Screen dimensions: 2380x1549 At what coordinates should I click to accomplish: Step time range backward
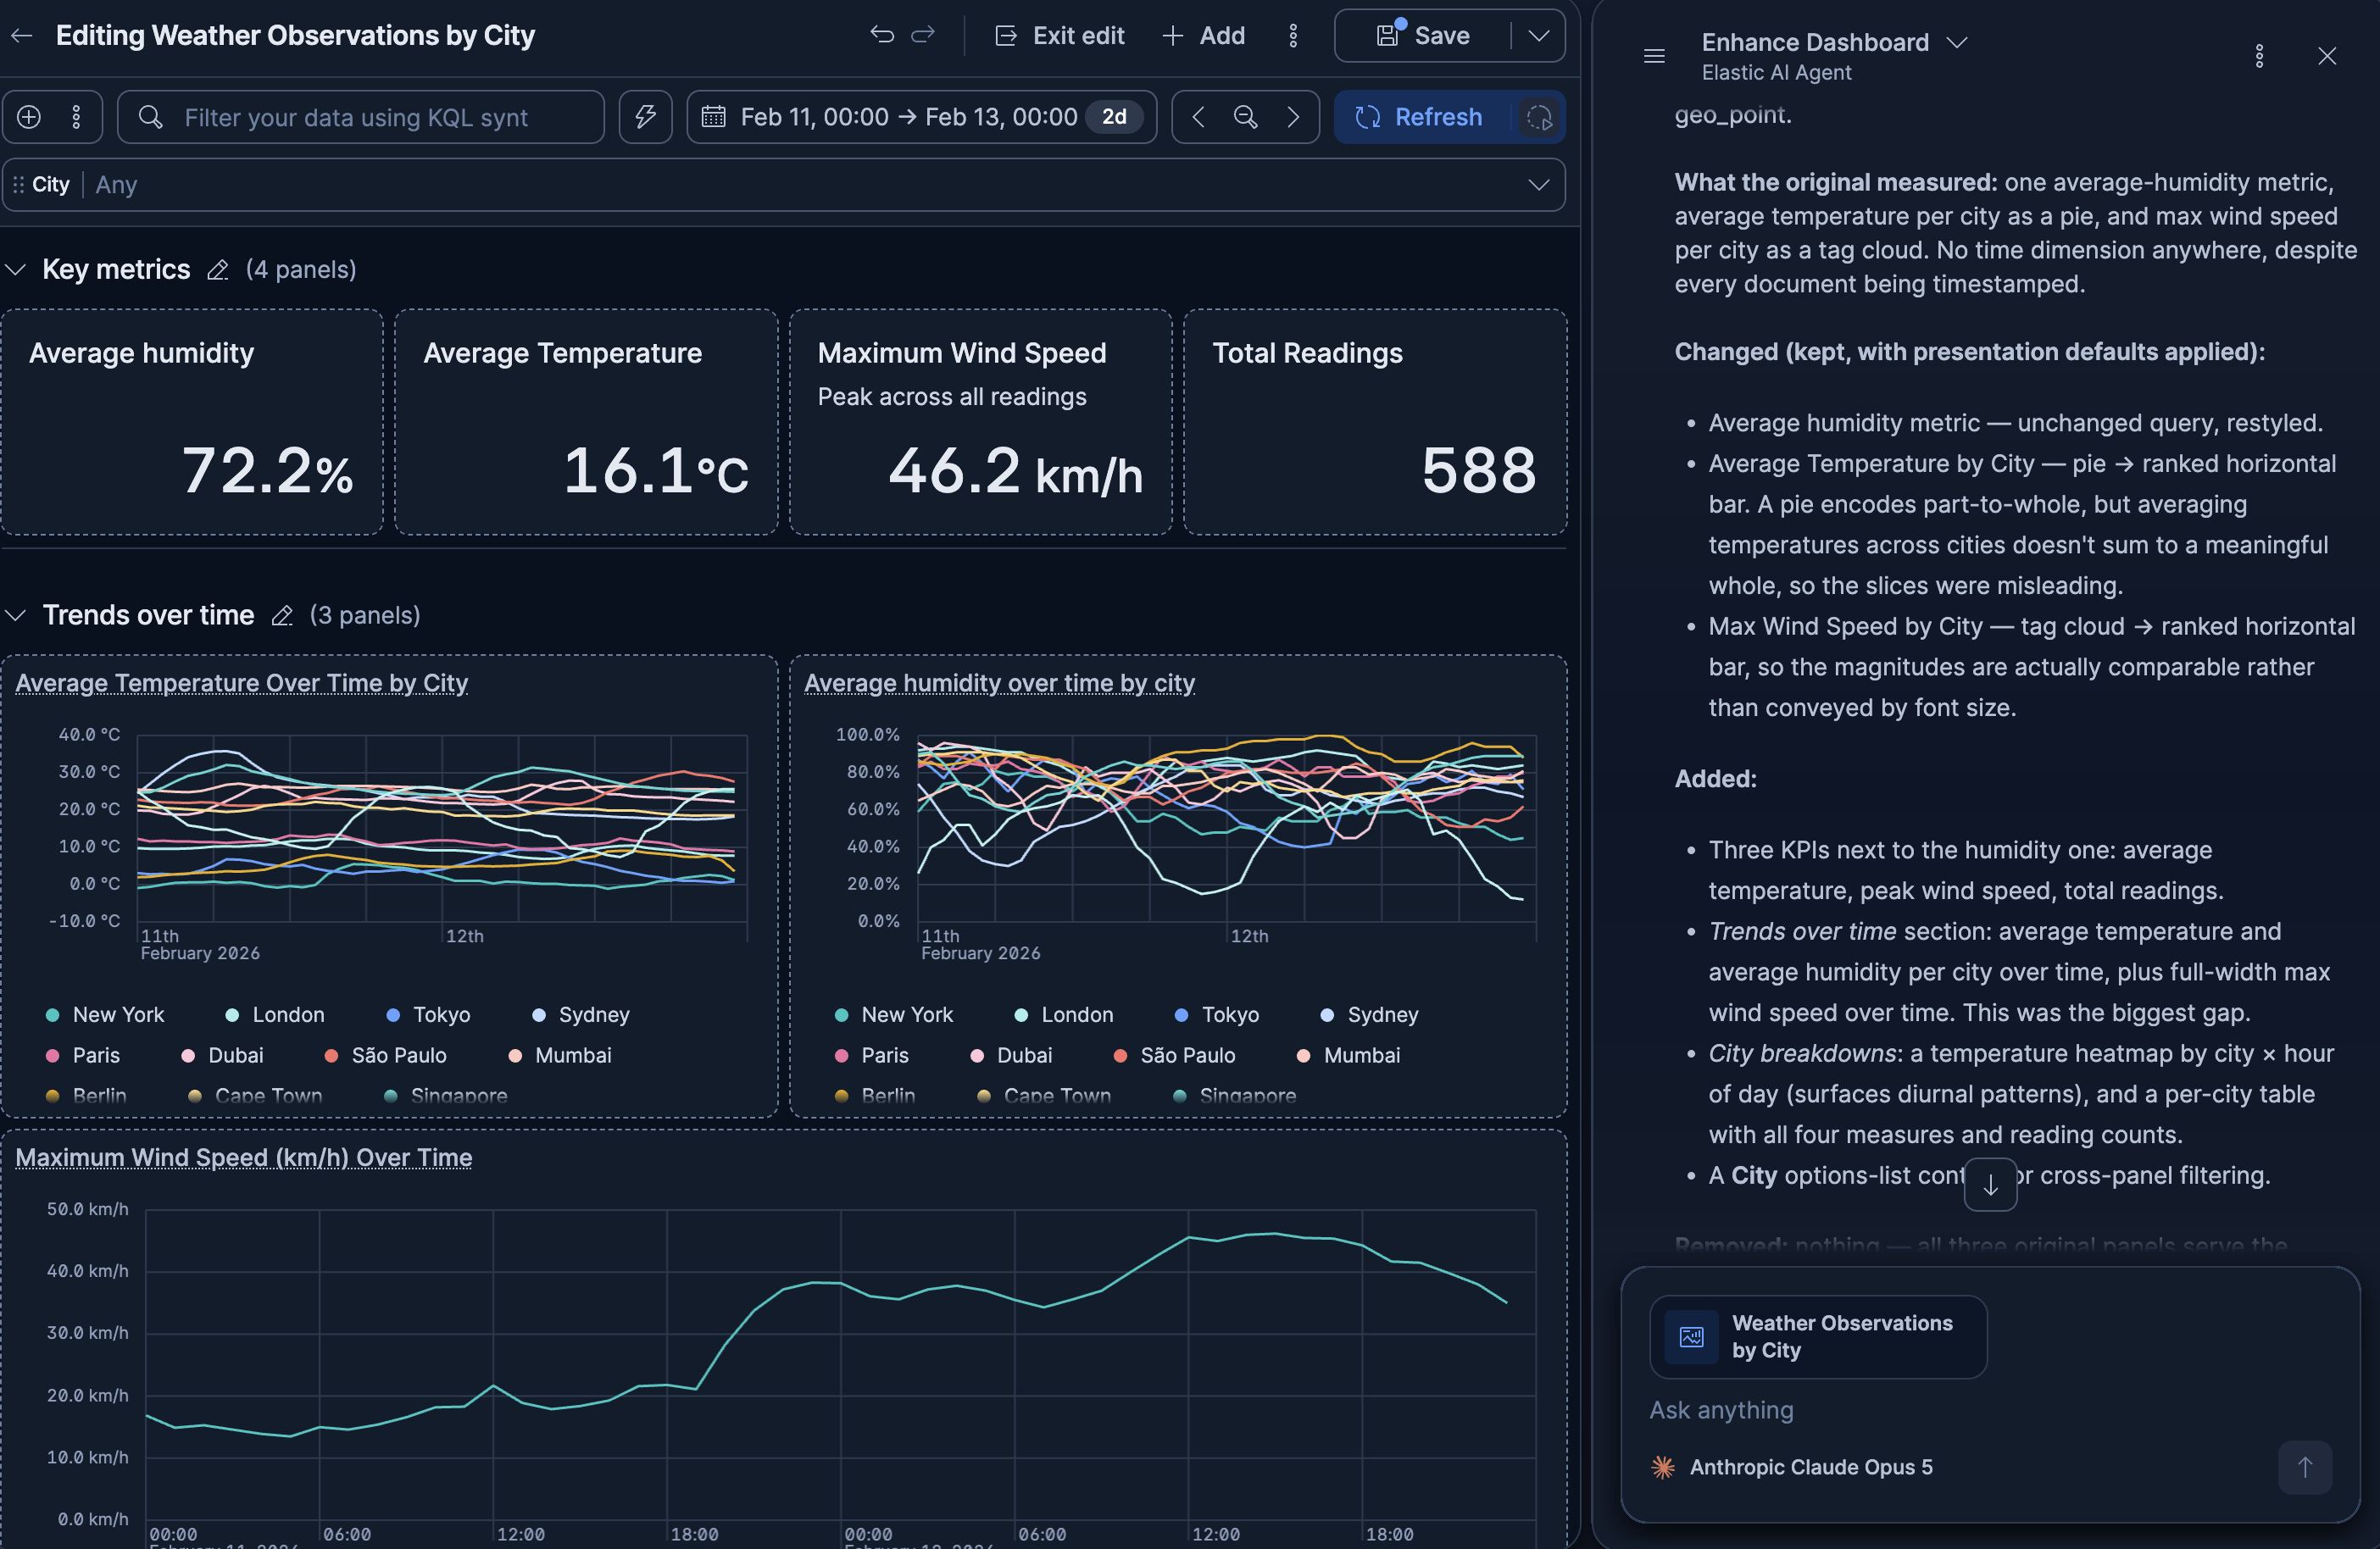coord(1198,117)
